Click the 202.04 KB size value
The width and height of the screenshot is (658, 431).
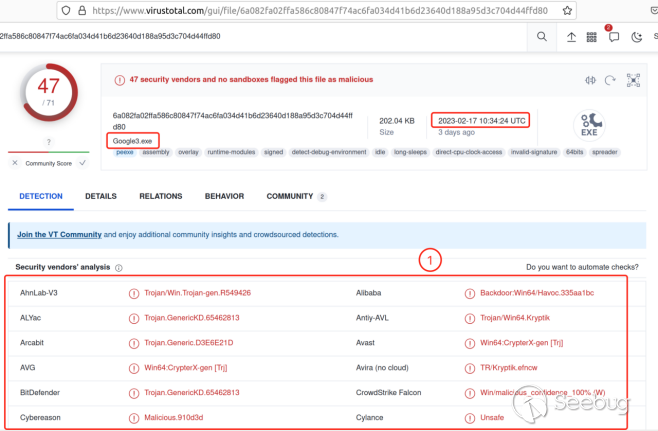[x=397, y=121]
